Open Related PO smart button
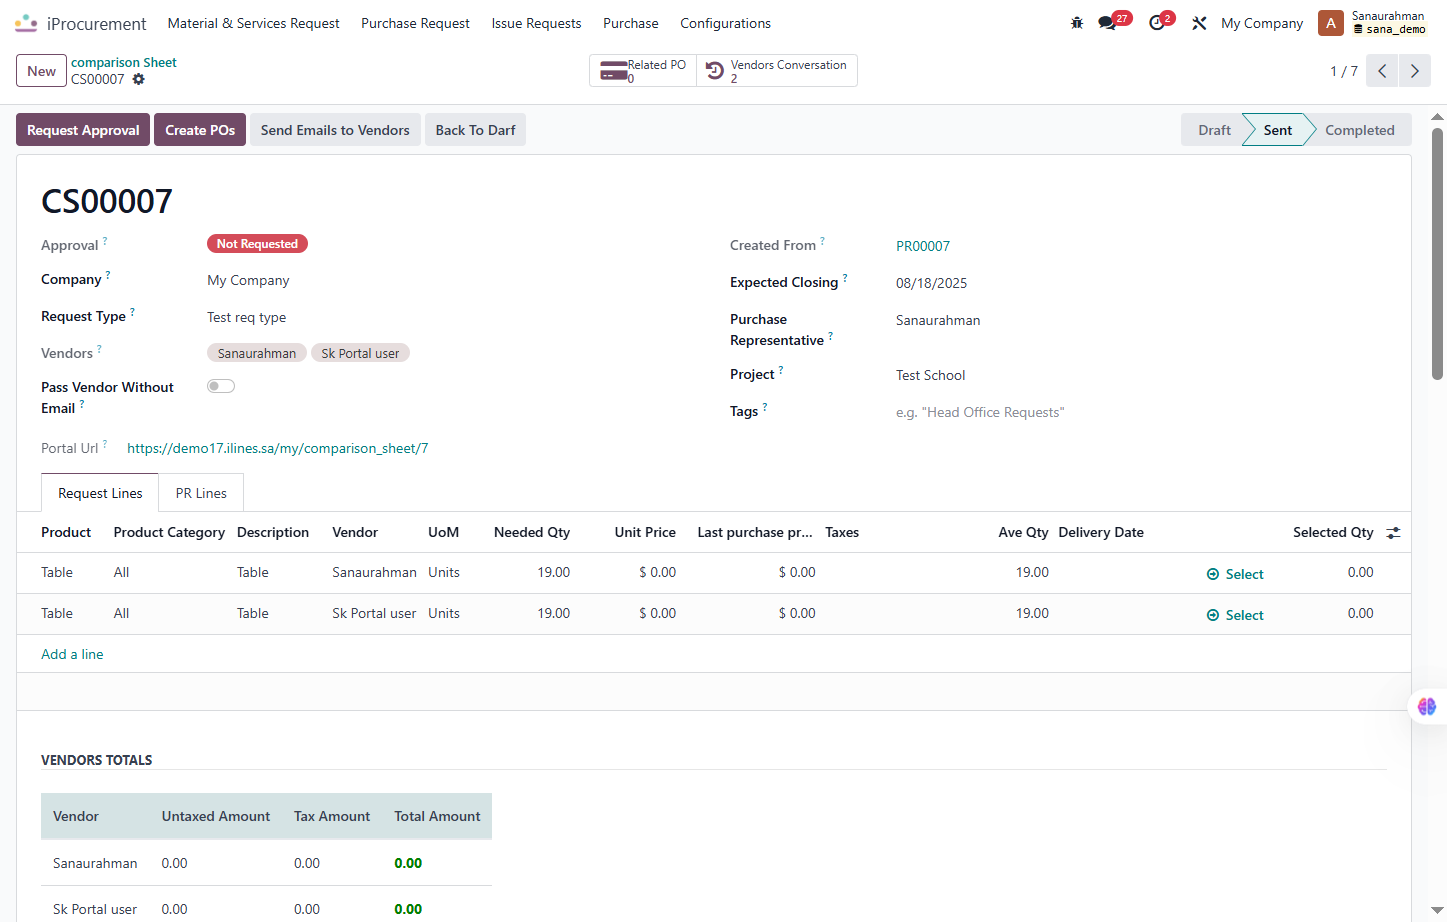The width and height of the screenshot is (1447, 922). pyautogui.click(x=643, y=71)
